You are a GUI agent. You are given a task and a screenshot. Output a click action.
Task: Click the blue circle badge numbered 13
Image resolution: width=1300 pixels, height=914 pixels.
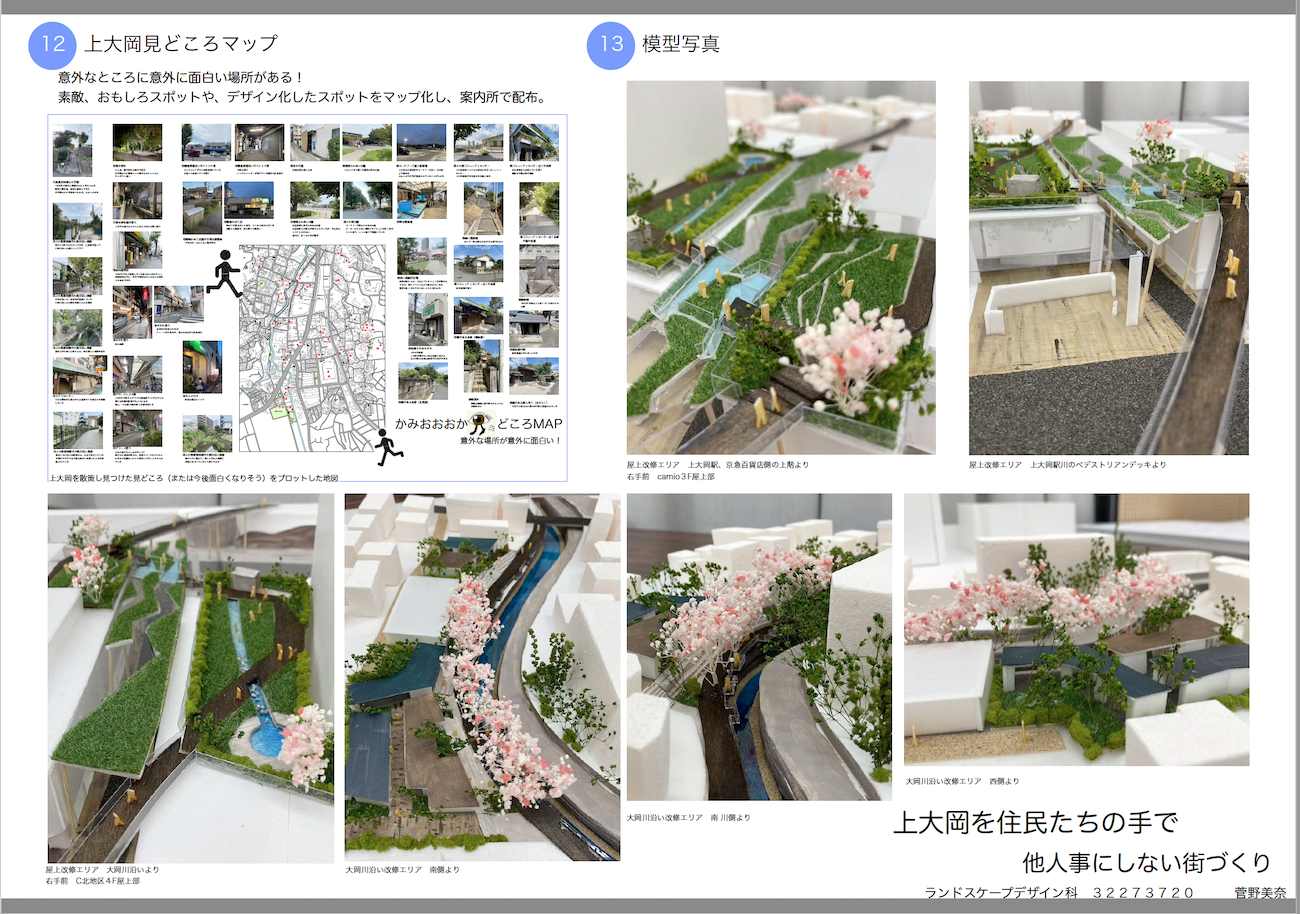[x=610, y=45]
